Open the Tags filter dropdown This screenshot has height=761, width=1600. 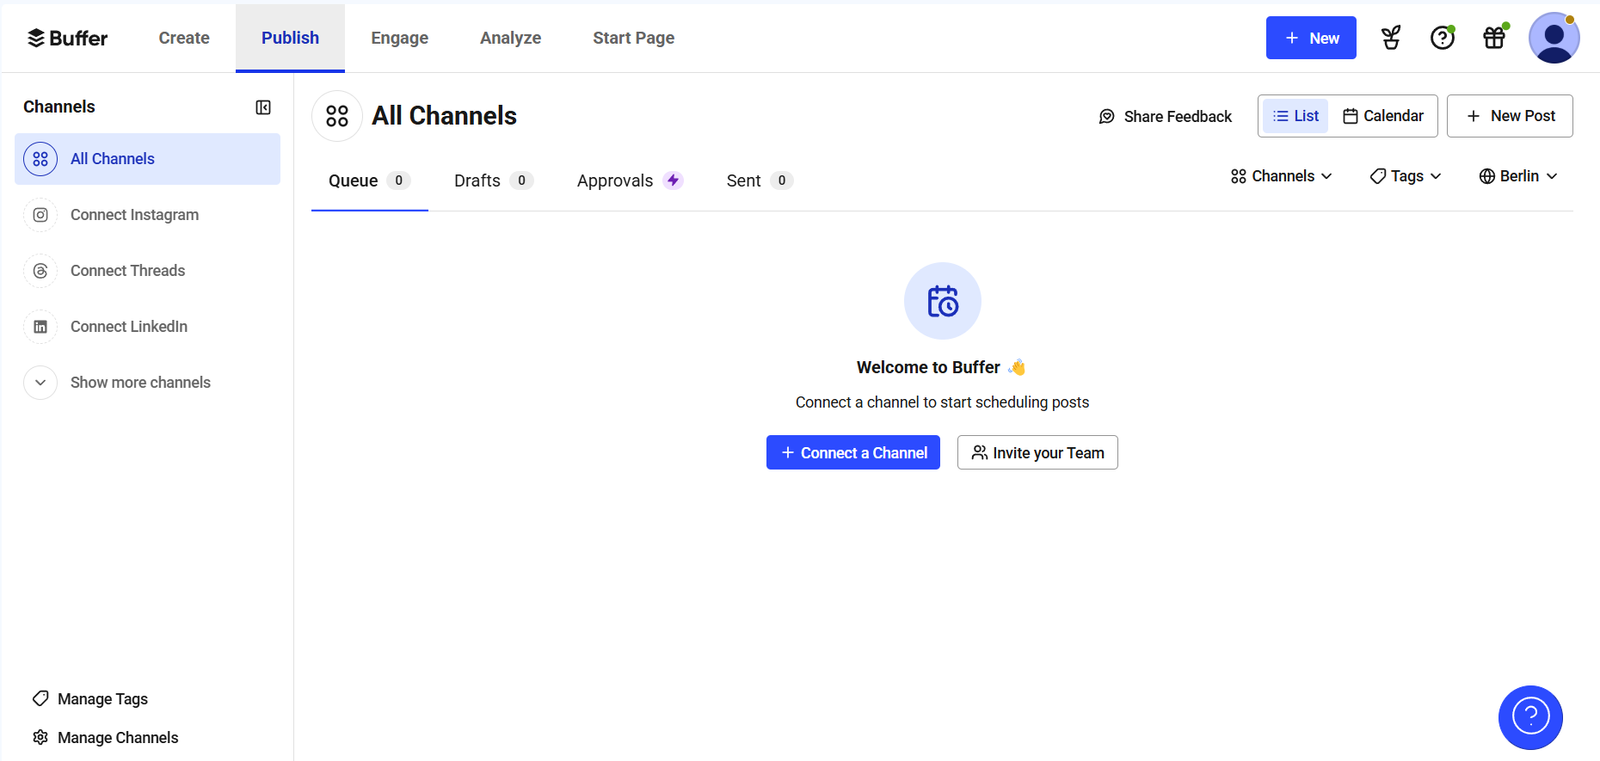pos(1405,176)
